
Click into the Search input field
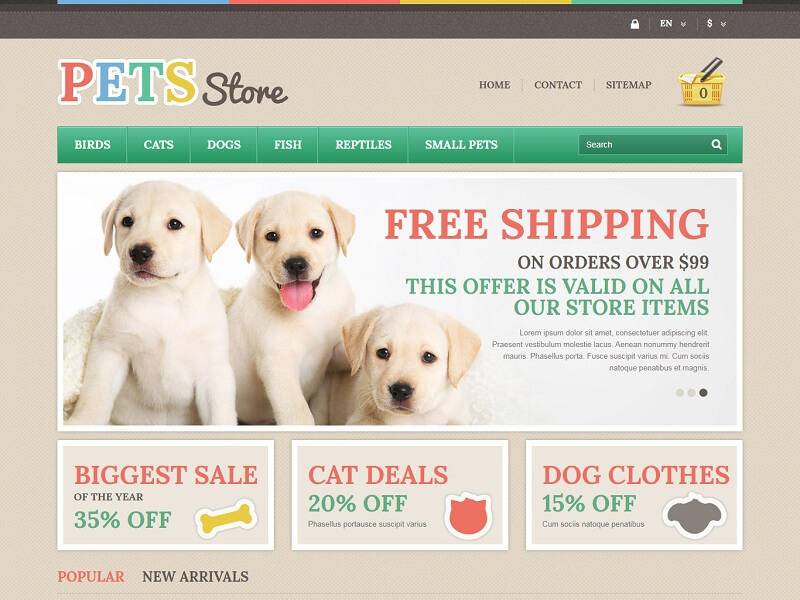click(x=645, y=144)
